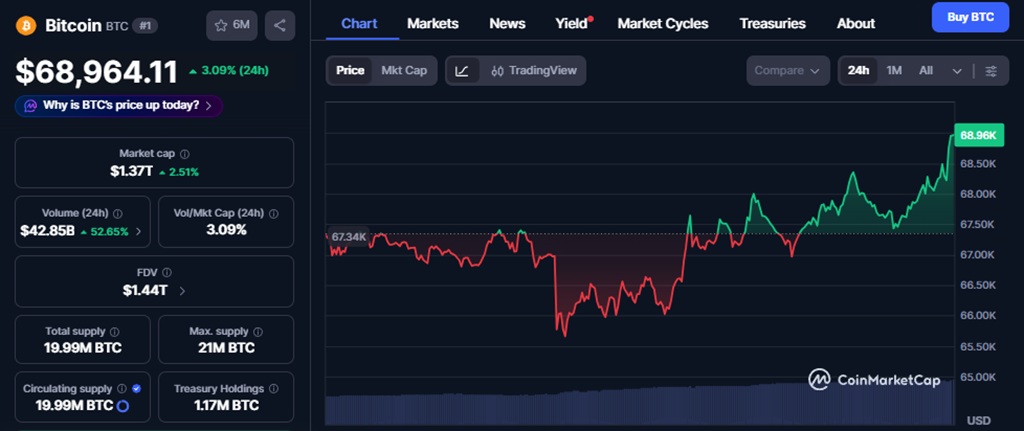The height and width of the screenshot is (431, 1024).
Task: Click the 21M BTC max supply value
Action: 226,347
